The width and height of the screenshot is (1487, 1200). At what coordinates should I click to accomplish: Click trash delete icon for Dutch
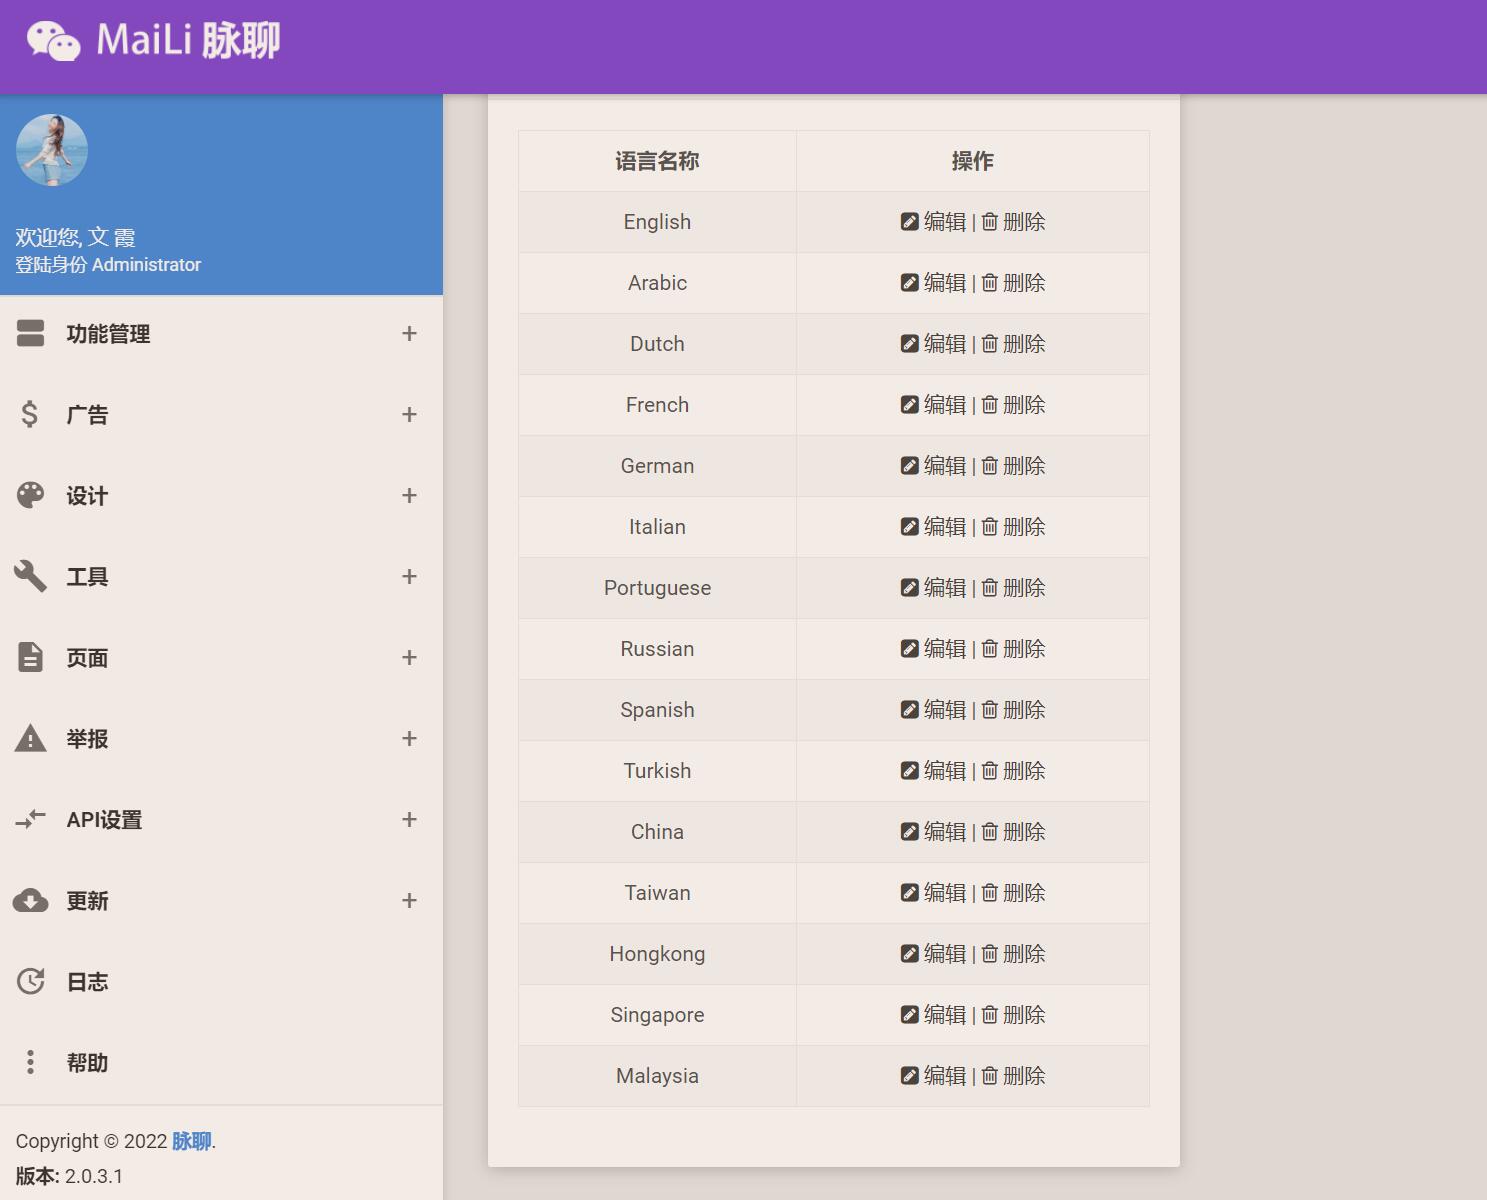[x=990, y=344]
